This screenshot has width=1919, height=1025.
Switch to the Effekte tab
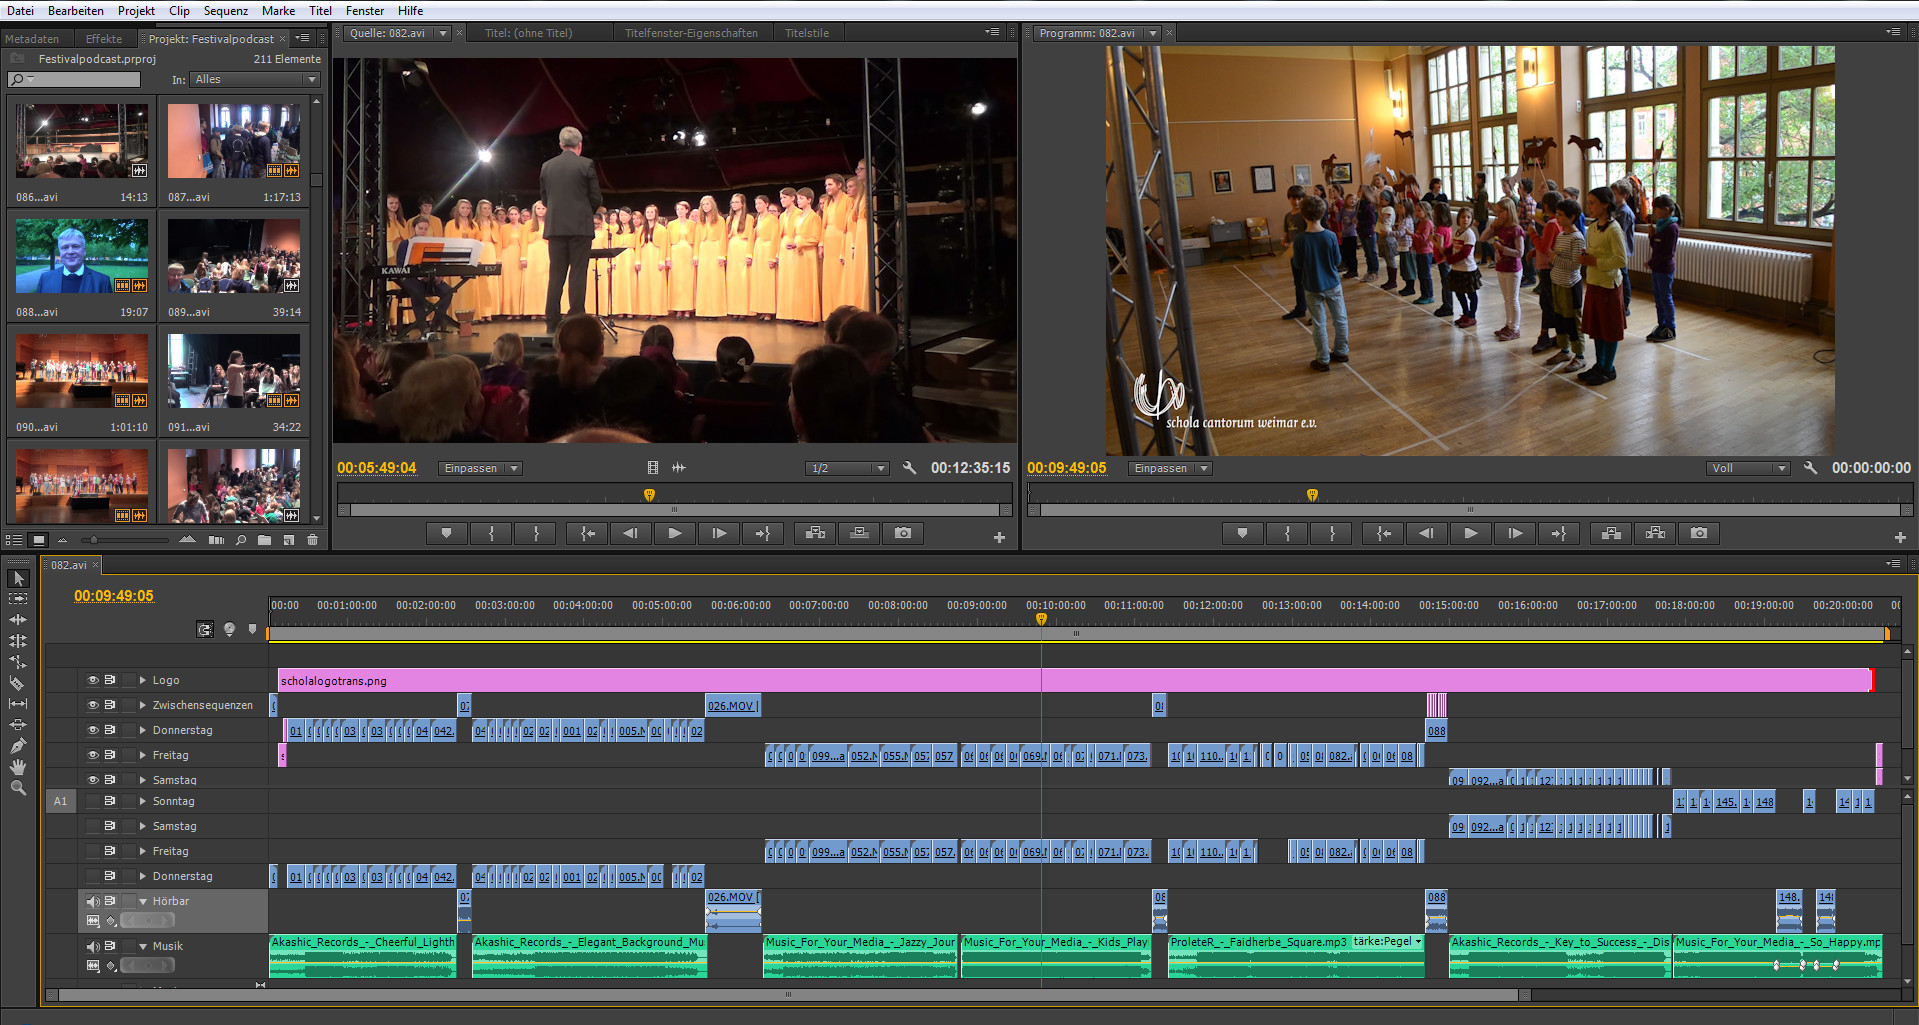pos(104,39)
